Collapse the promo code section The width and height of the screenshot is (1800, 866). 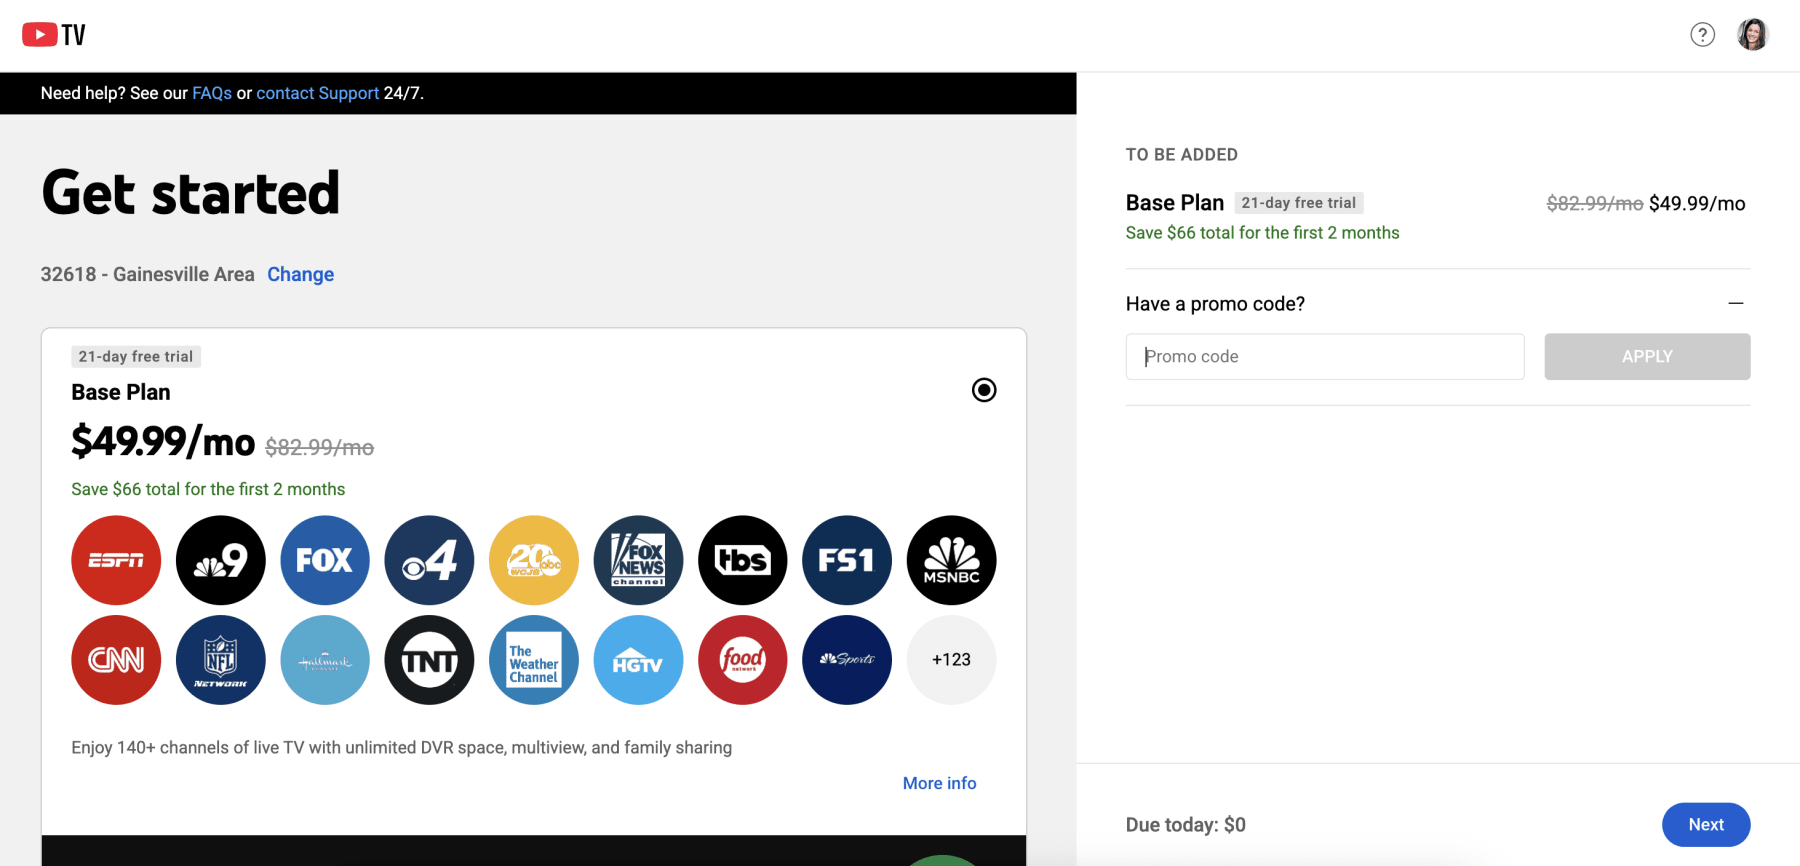coord(1736,303)
